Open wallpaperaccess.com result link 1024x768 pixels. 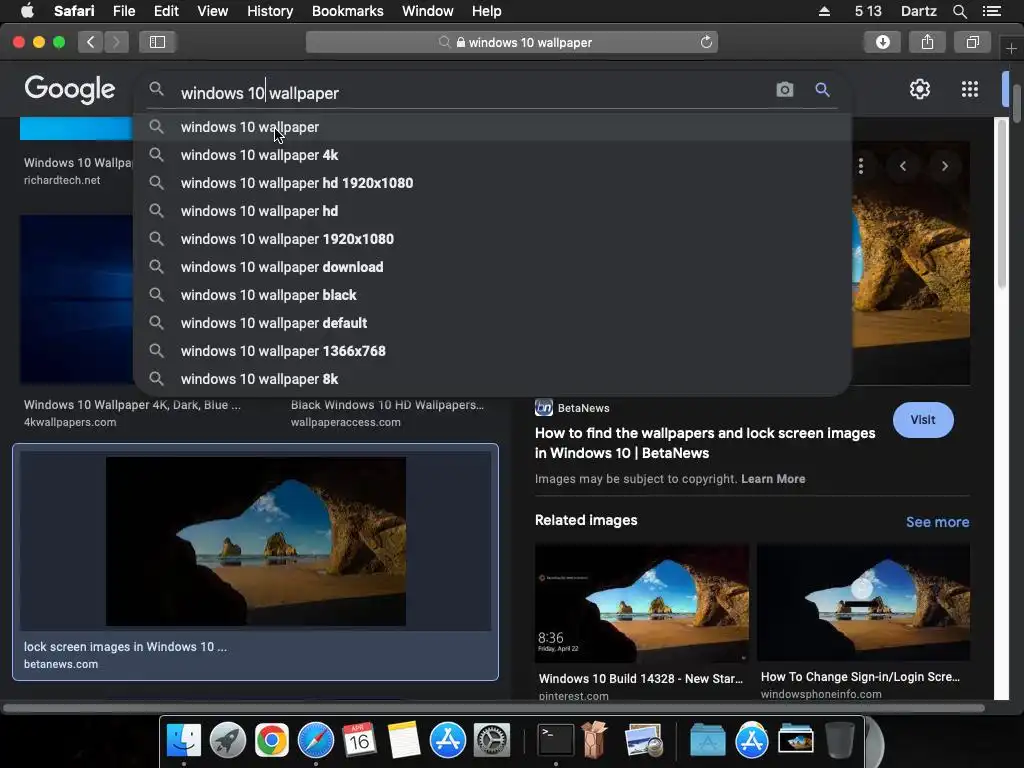[345, 423]
